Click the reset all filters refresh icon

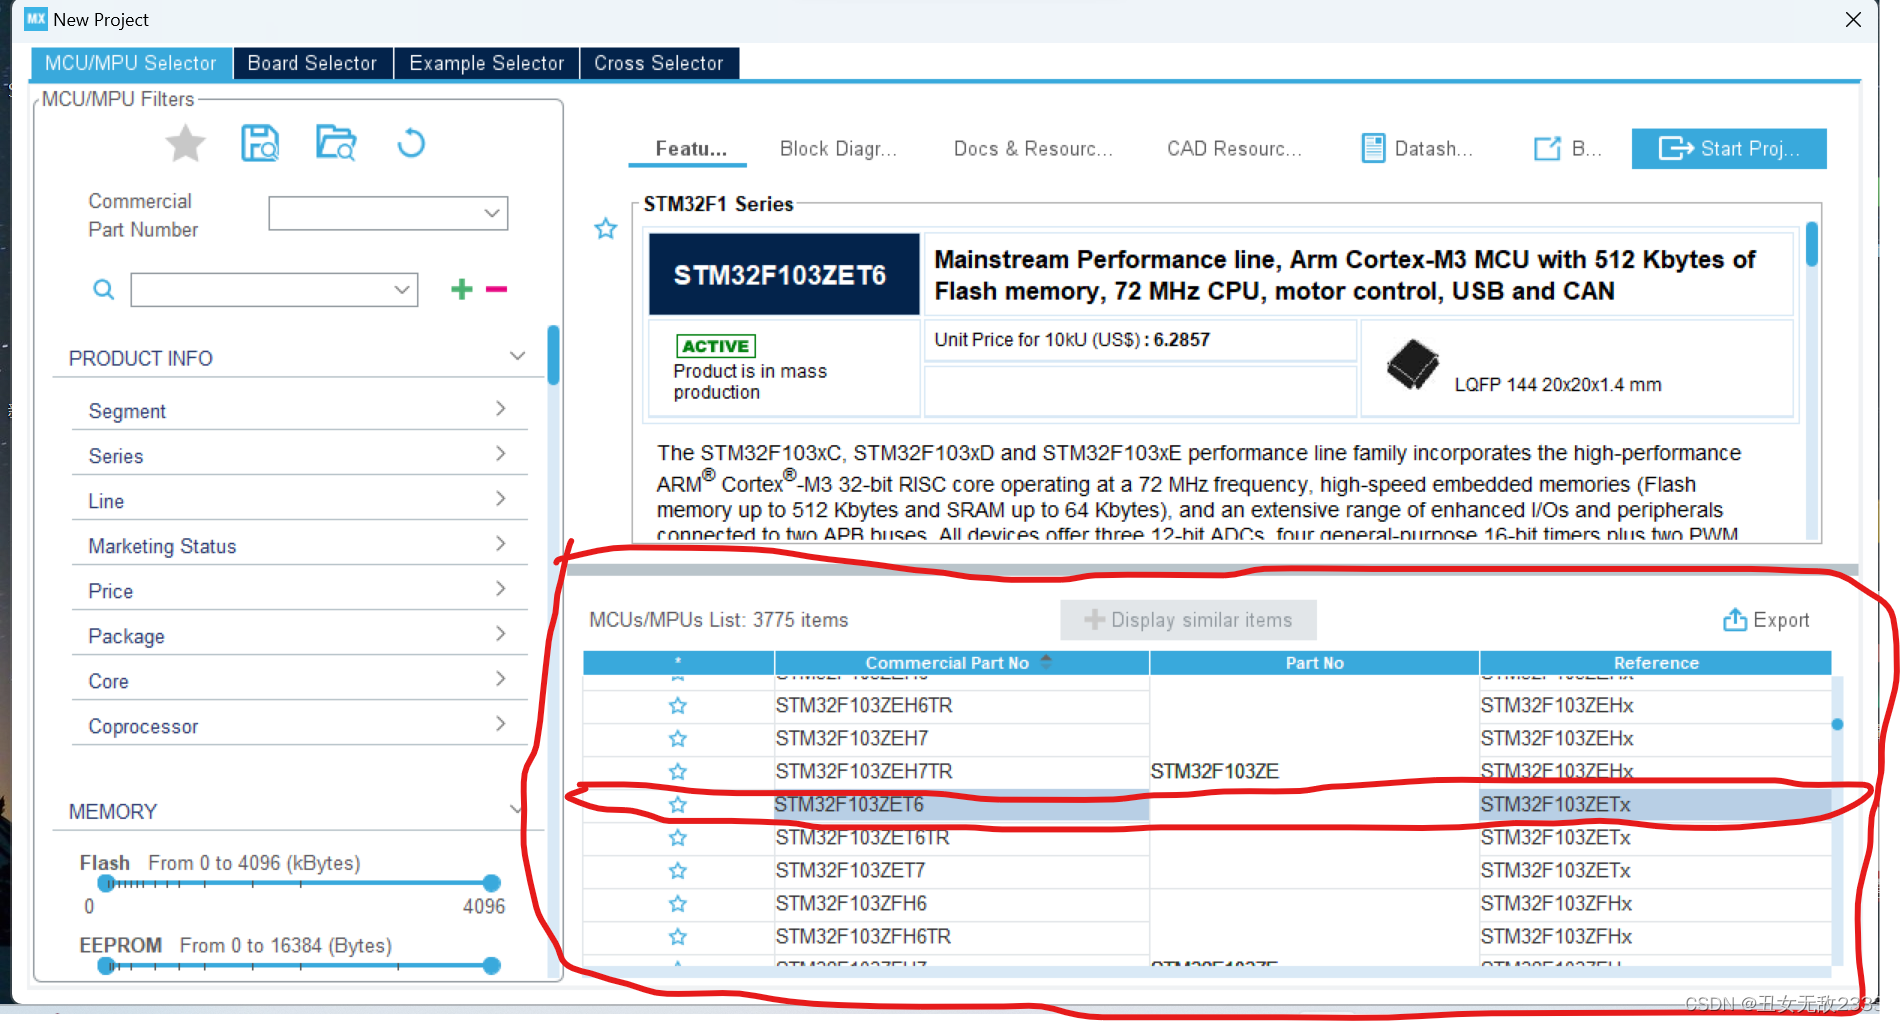411,144
